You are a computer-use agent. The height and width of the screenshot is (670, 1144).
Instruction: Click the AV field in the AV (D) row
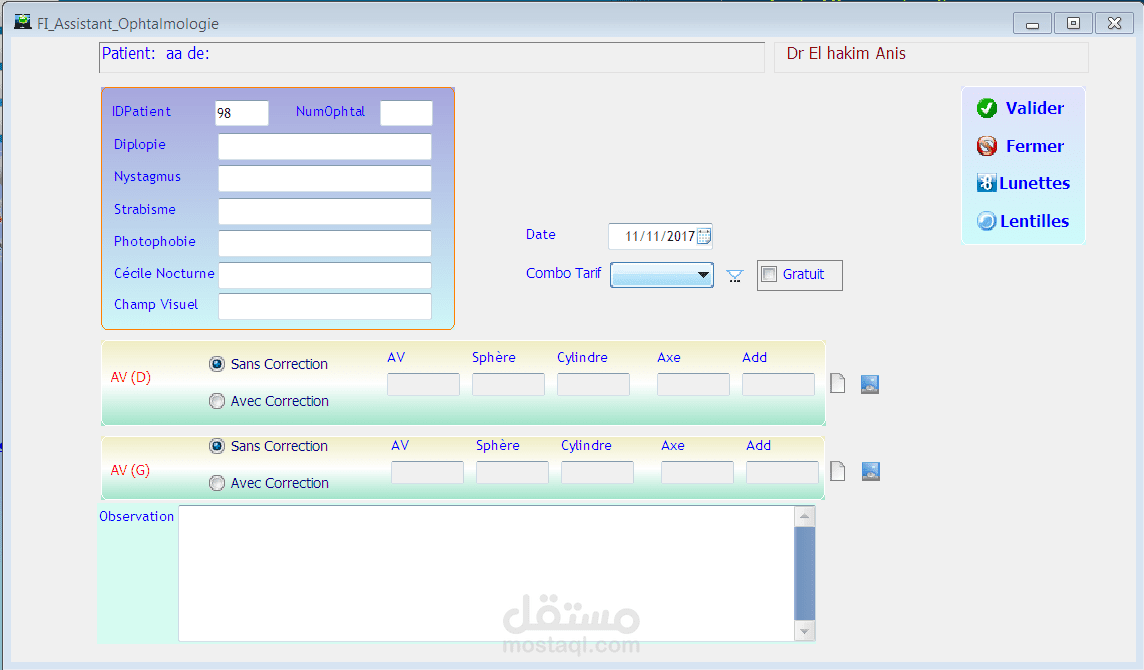(x=423, y=384)
